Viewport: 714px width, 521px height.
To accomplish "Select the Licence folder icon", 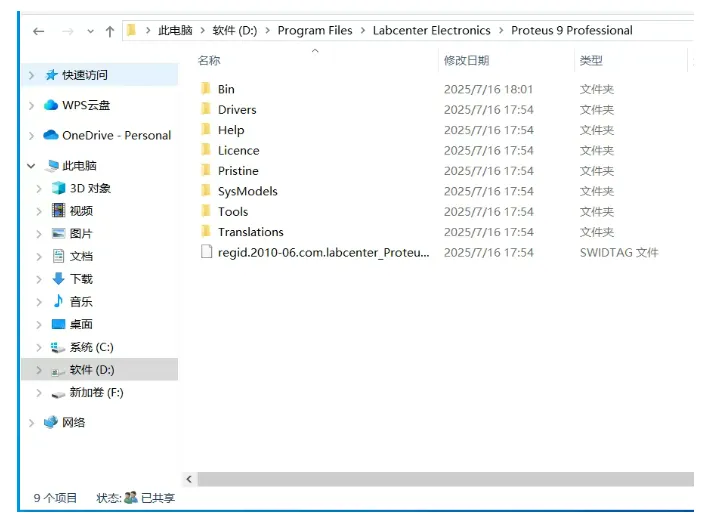I will (206, 149).
